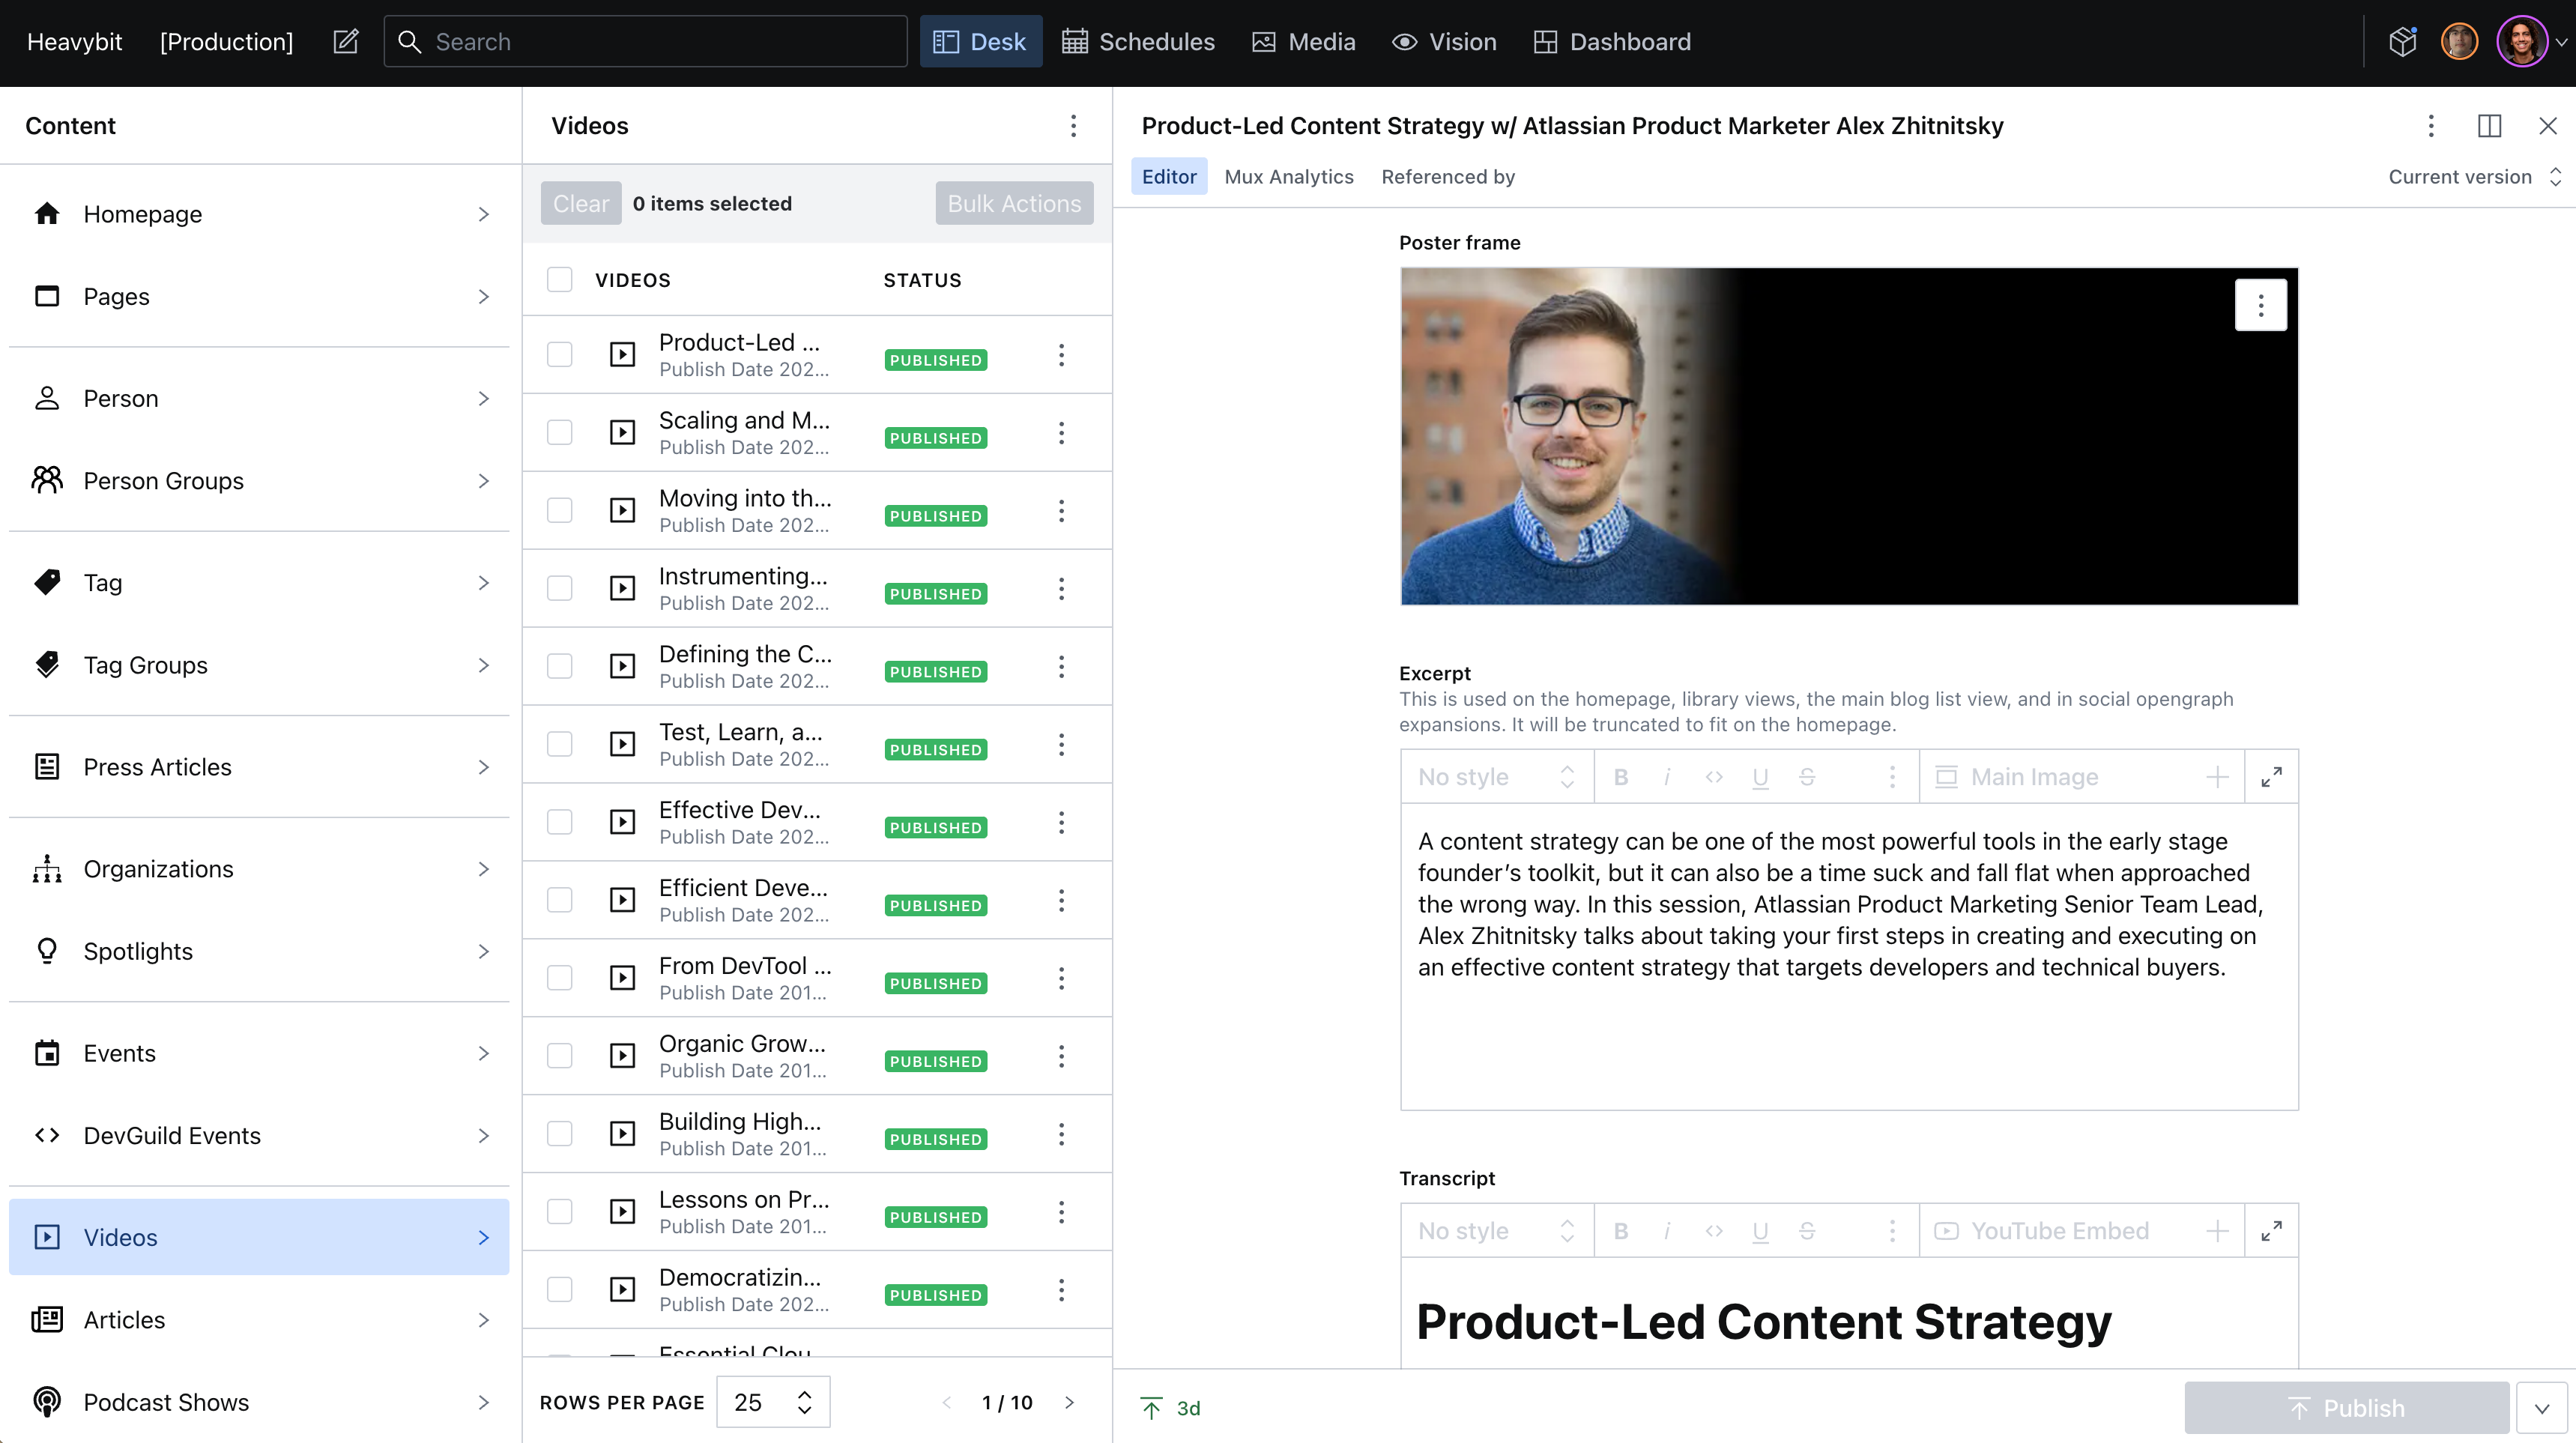Open the Current version selector
Screen dimensions: 2576x1443
pos(2472,177)
